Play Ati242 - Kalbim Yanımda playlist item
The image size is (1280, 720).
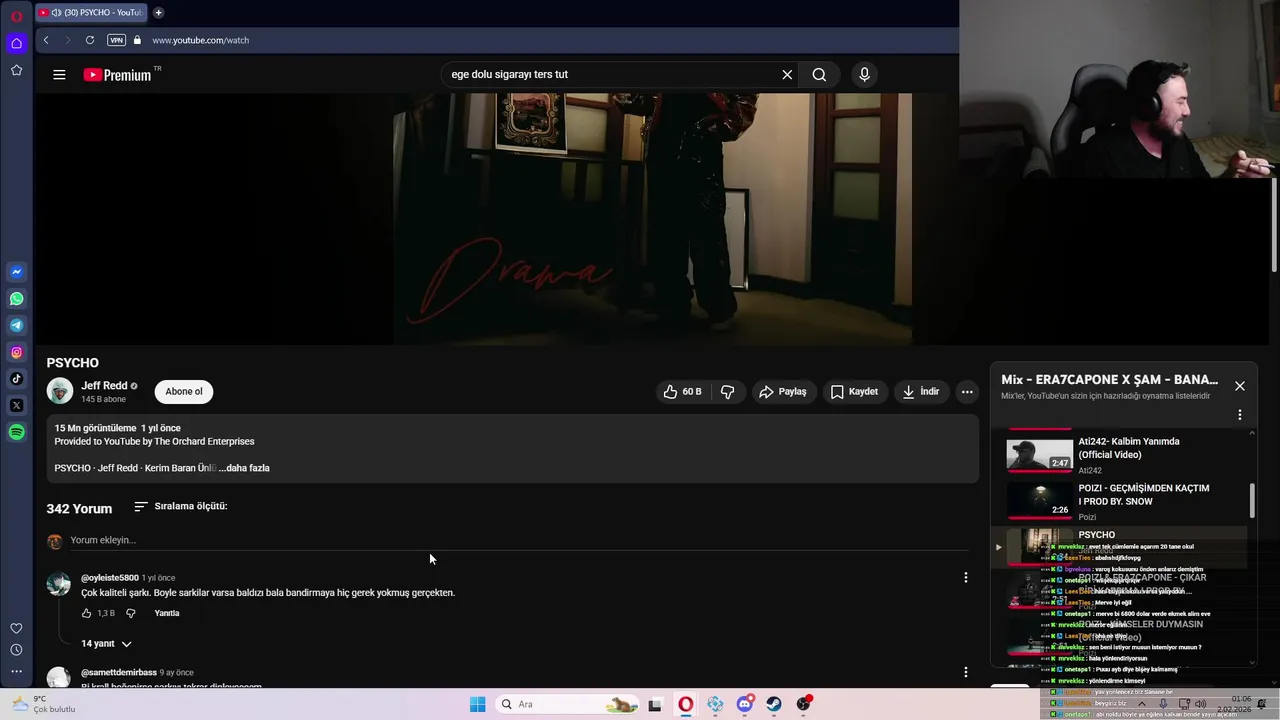(1120, 454)
